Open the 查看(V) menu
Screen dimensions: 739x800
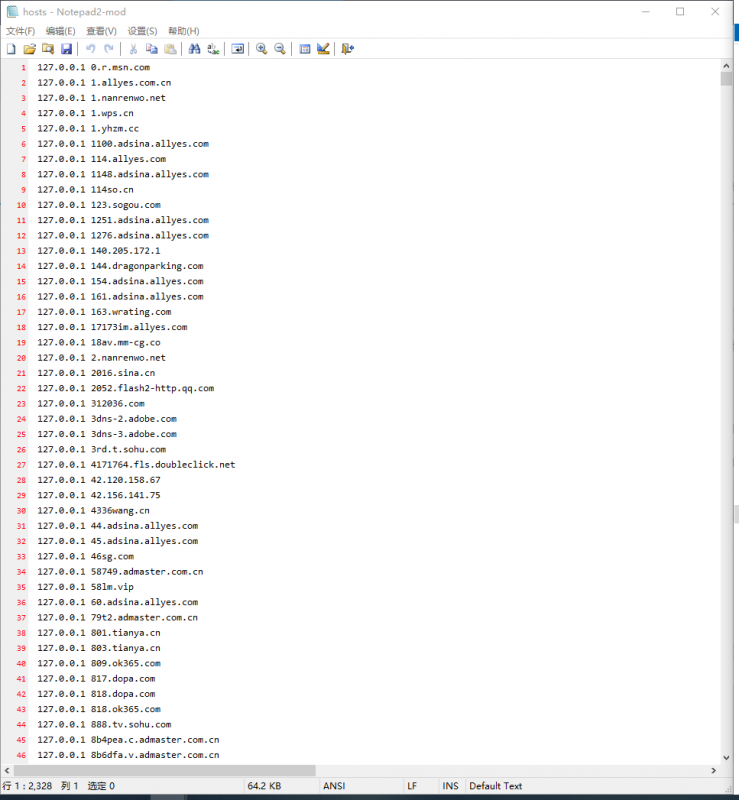click(101, 31)
